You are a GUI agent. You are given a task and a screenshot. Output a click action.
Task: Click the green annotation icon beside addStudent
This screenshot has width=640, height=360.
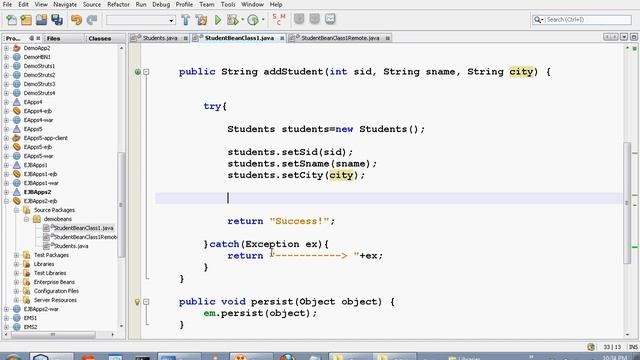coord(138,72)
